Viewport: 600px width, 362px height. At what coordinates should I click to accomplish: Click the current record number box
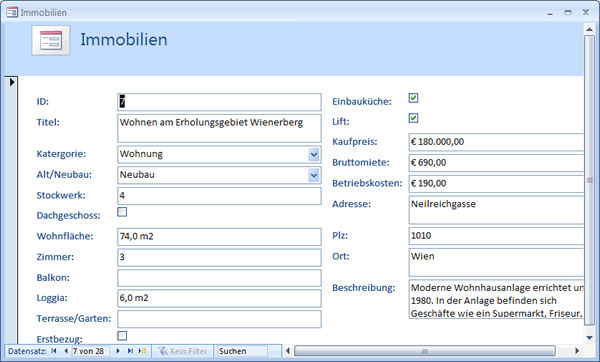click(x=91, y=351)
